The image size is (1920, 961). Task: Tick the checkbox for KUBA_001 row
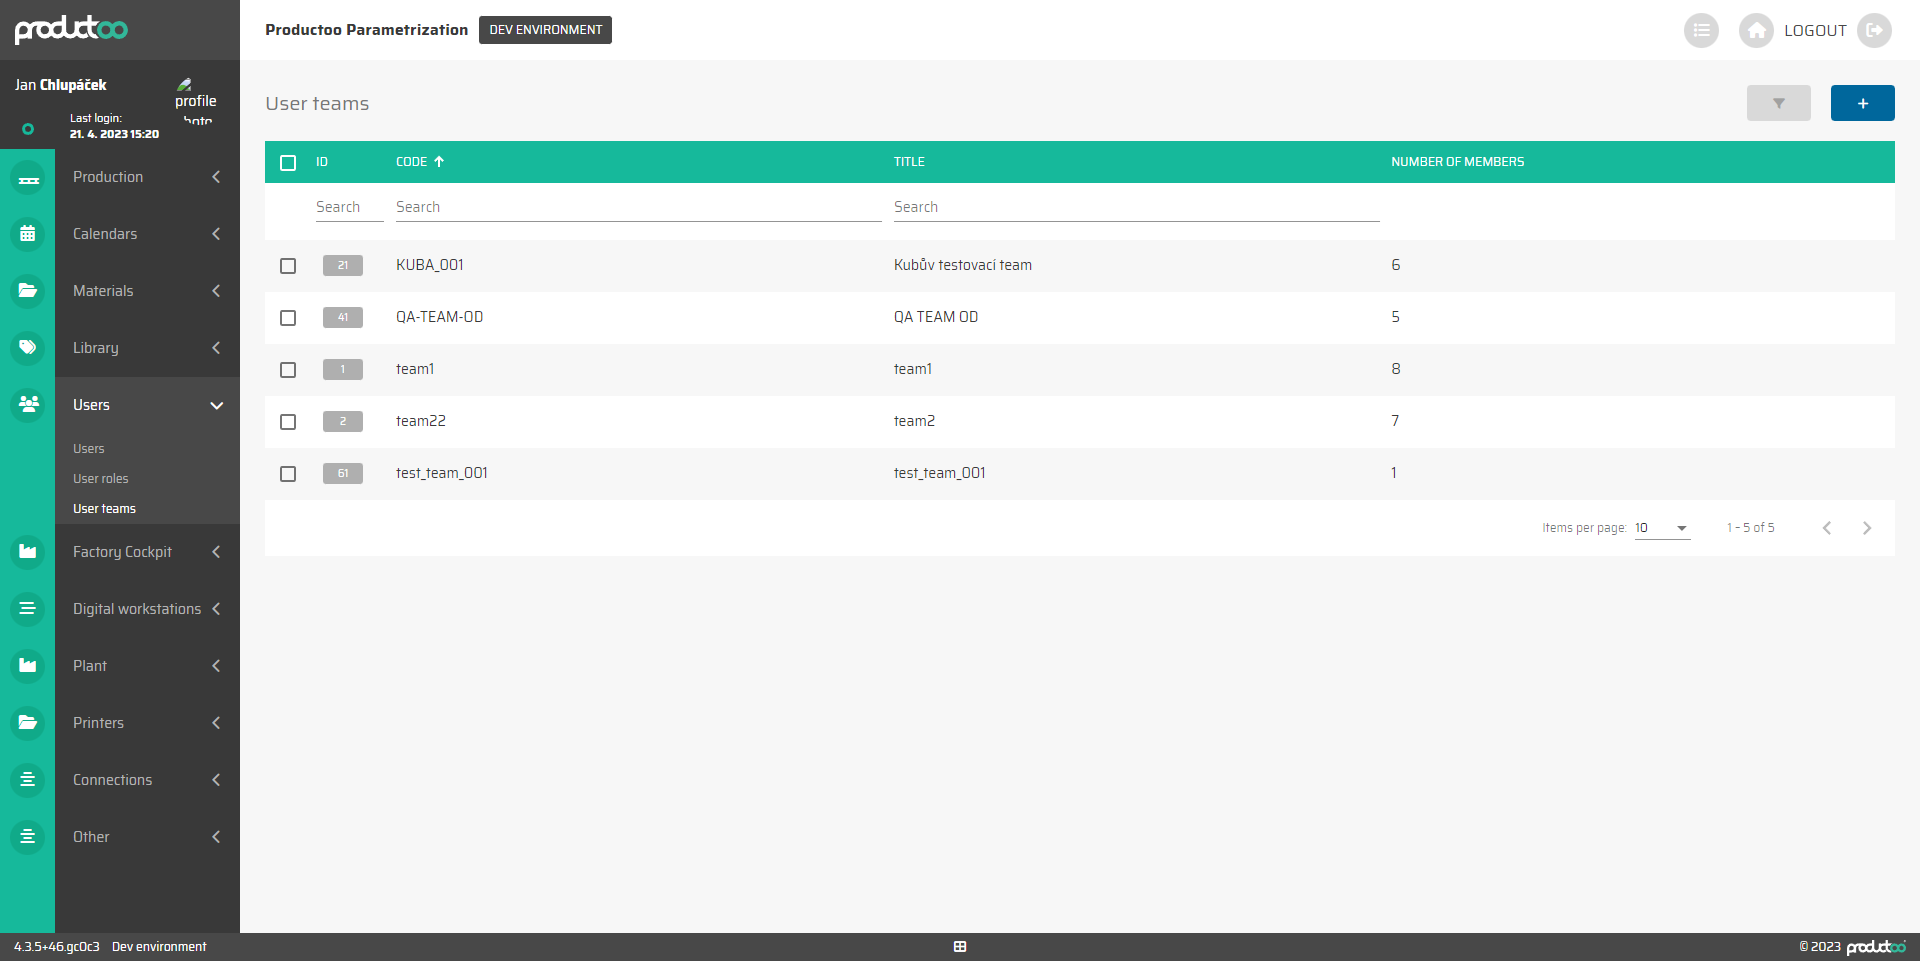[288, 266]
